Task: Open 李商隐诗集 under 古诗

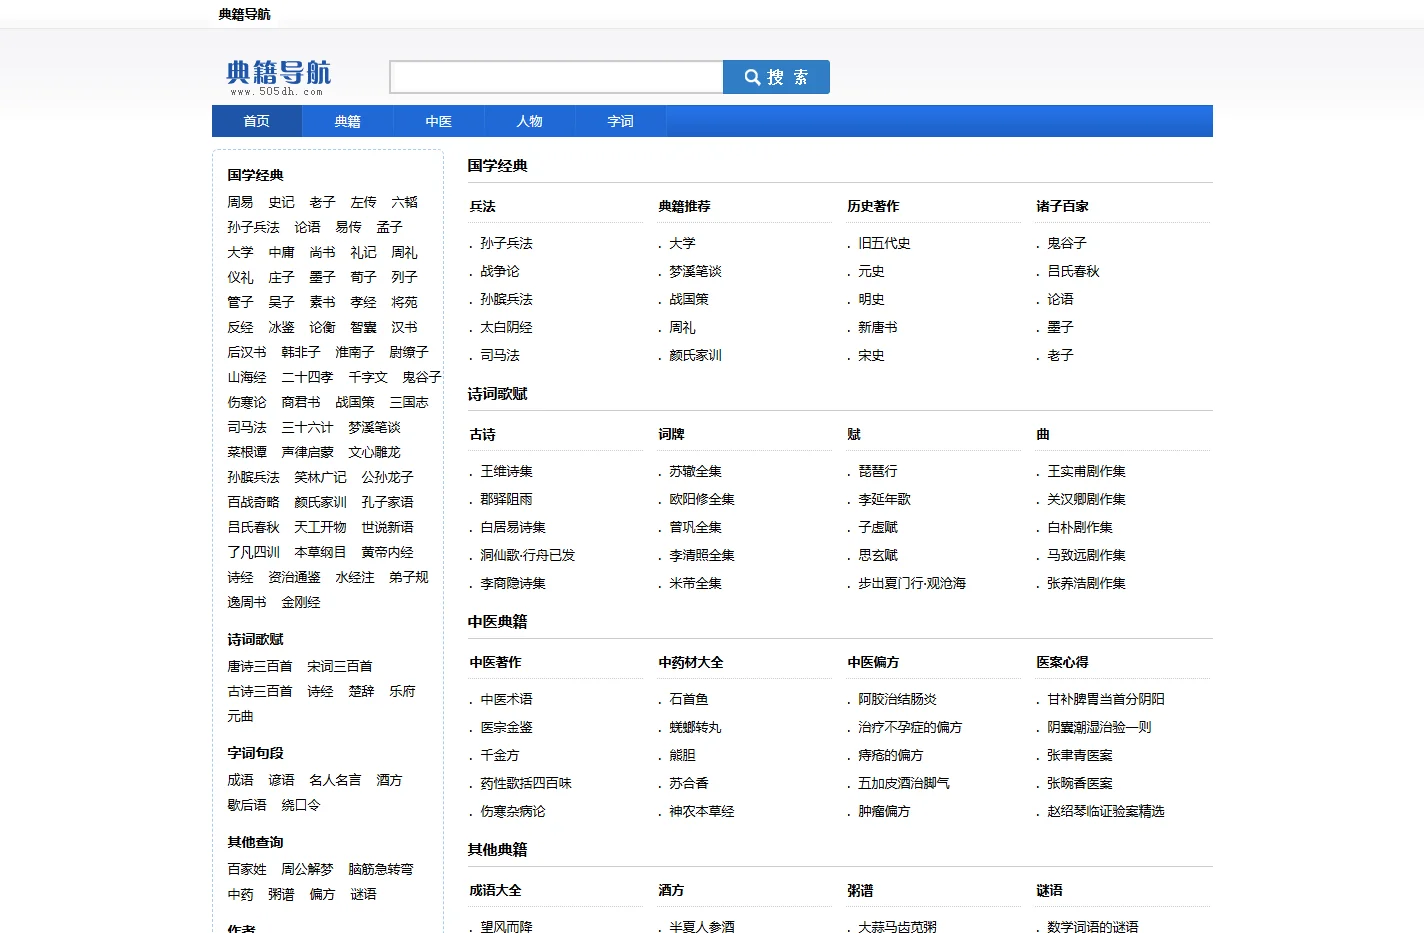Action: click(x=513, y=583)
